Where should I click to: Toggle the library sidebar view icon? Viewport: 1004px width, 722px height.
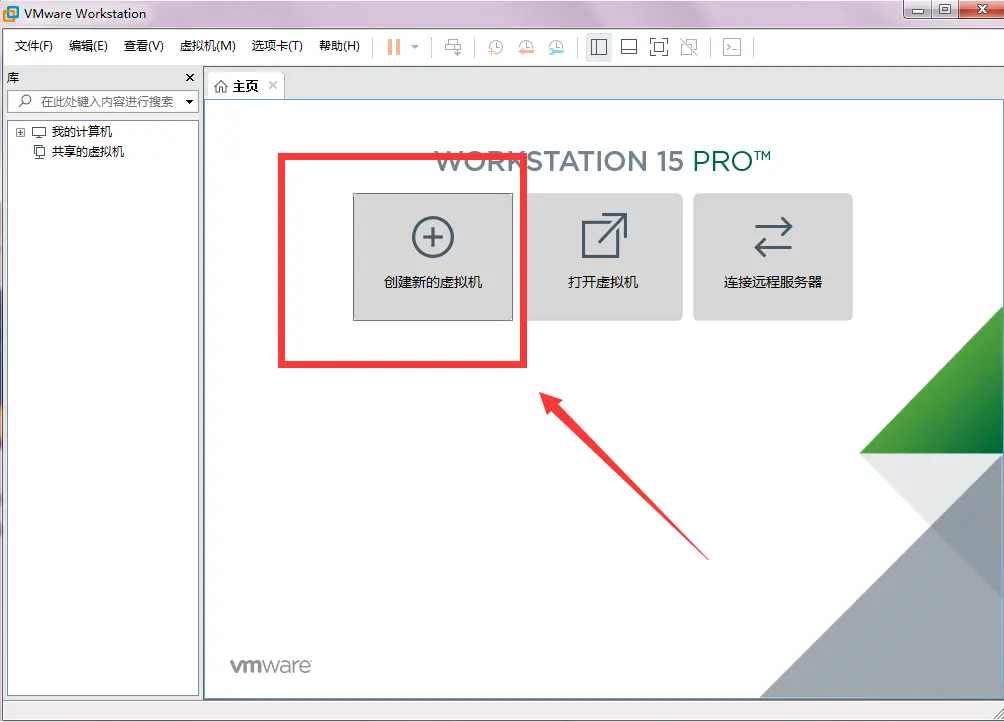click(x=599, y=47)
